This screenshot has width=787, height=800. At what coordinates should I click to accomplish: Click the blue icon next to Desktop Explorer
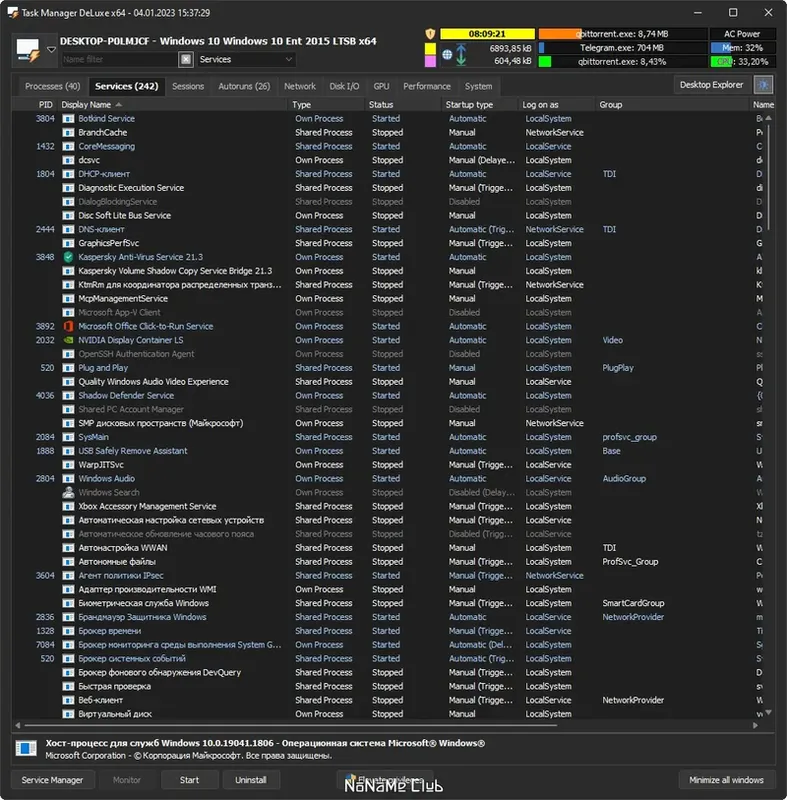(764, 85)
